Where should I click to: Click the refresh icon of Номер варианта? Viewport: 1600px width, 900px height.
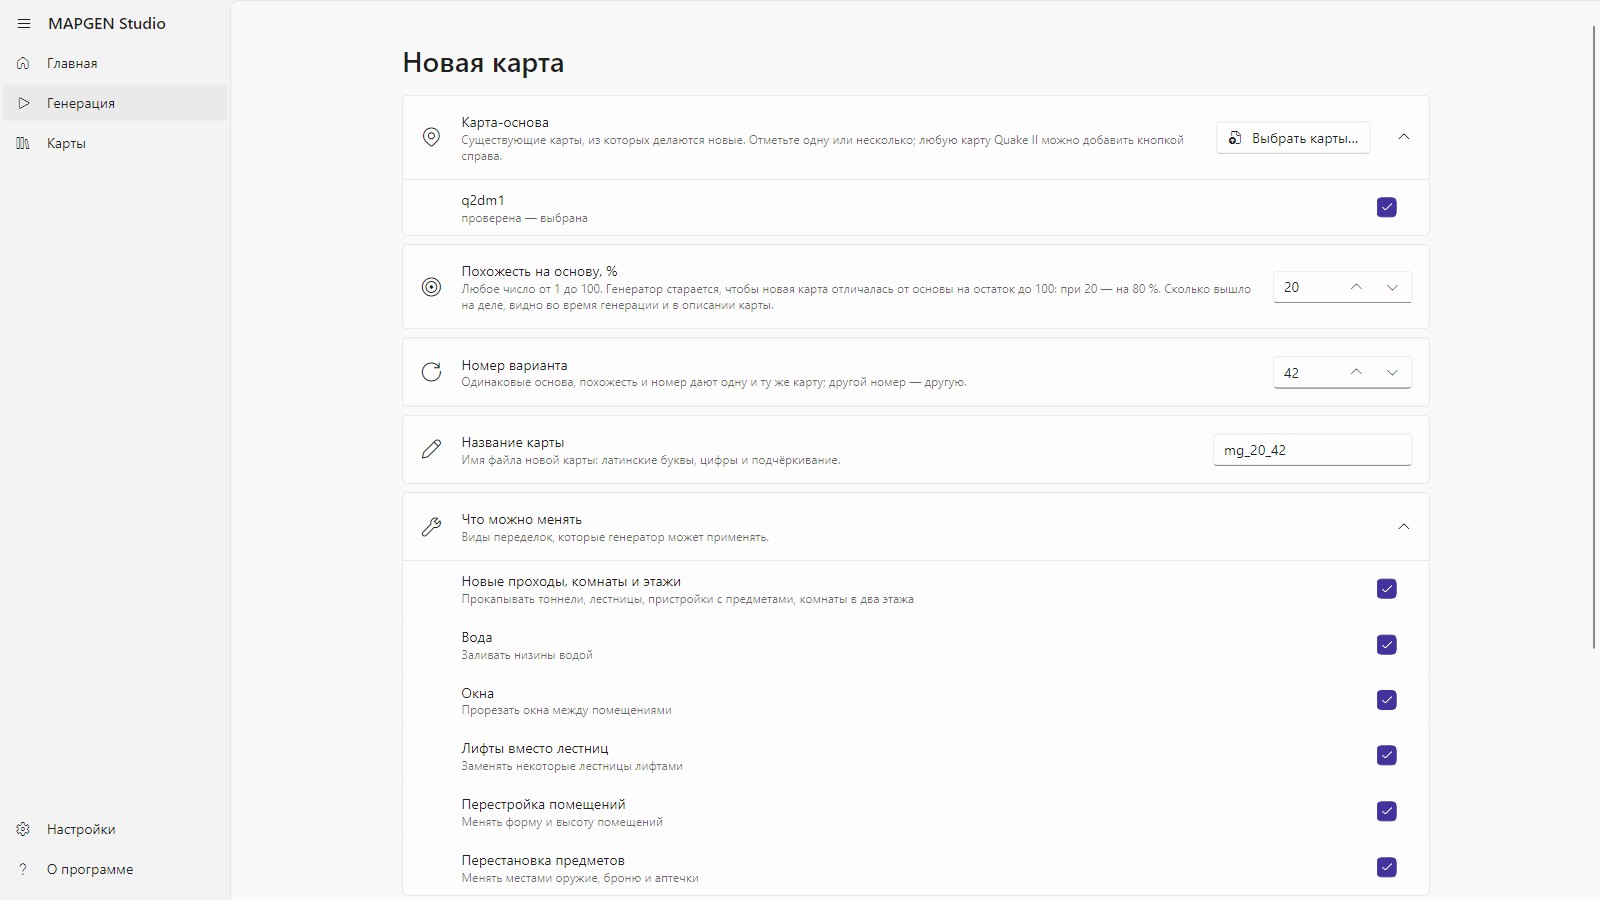[x=431, y=372]
